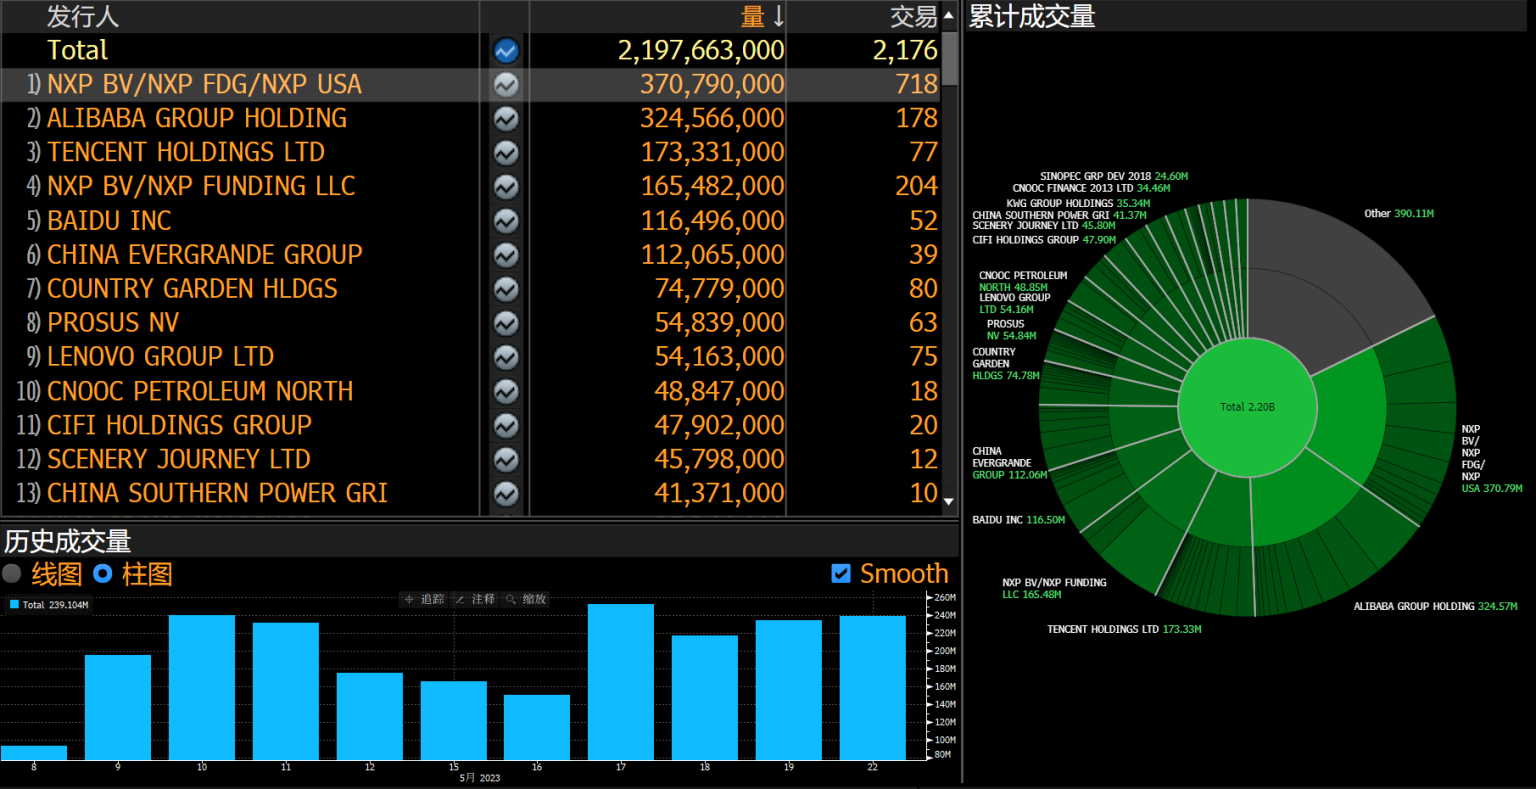
Task: Uncheck the Smooth checkbox
Action: [841, 574]
